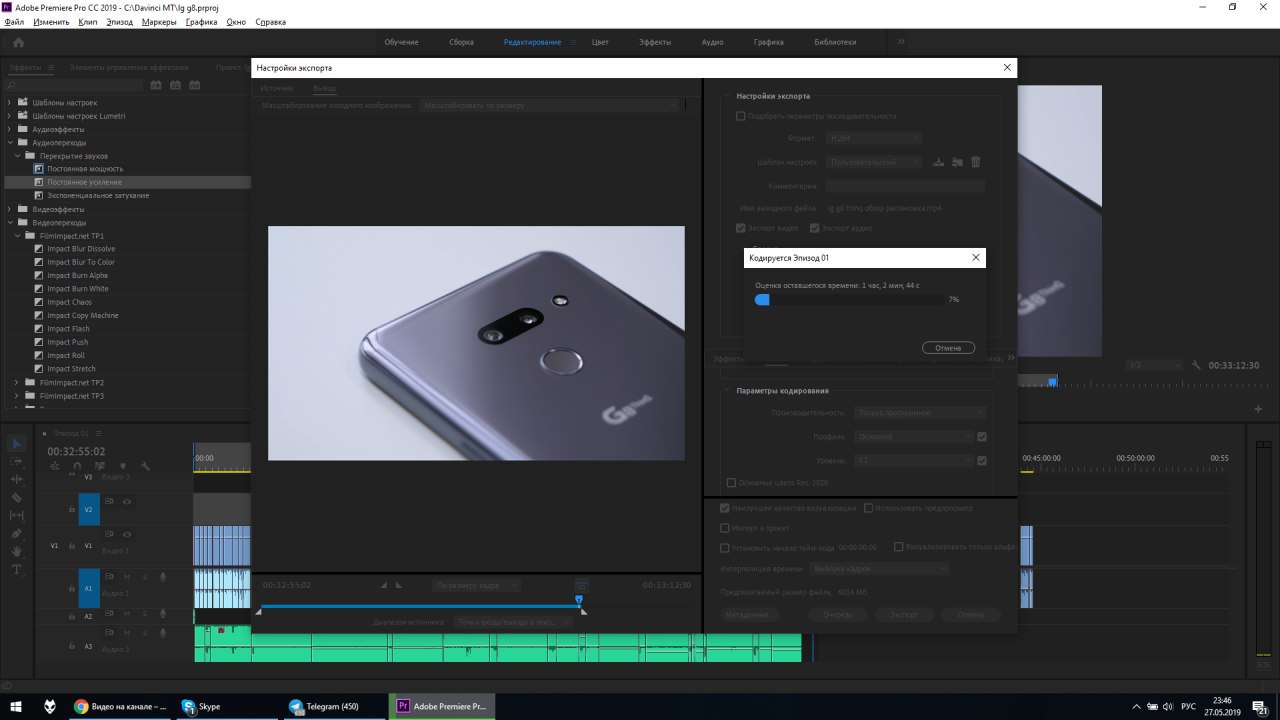1280x720 pixels.
Task: Select the Selection arrow tool
Action: coord(16,444)
